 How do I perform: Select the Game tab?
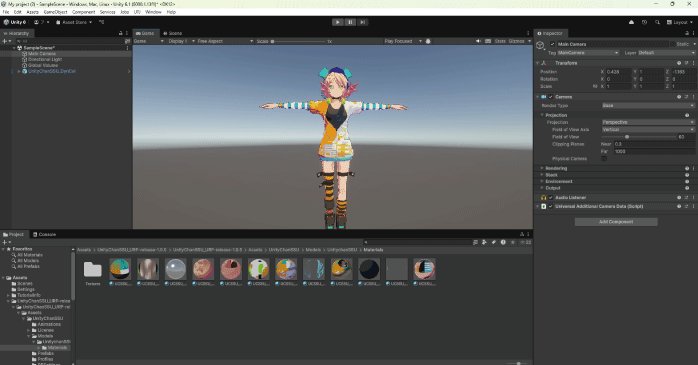145,33
